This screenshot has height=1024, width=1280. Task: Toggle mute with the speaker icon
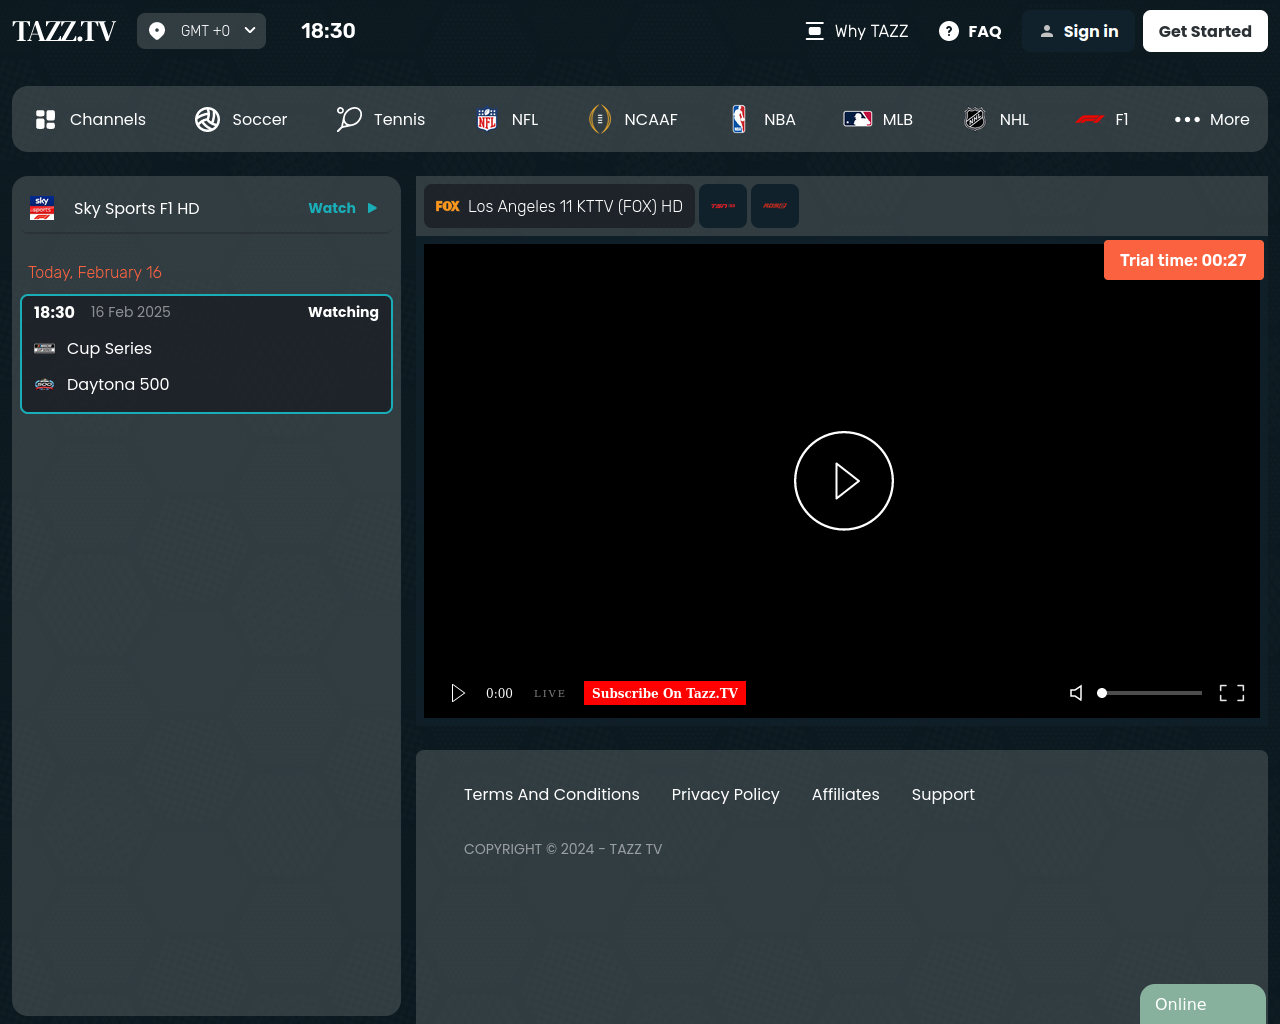tap(1076, 693)
